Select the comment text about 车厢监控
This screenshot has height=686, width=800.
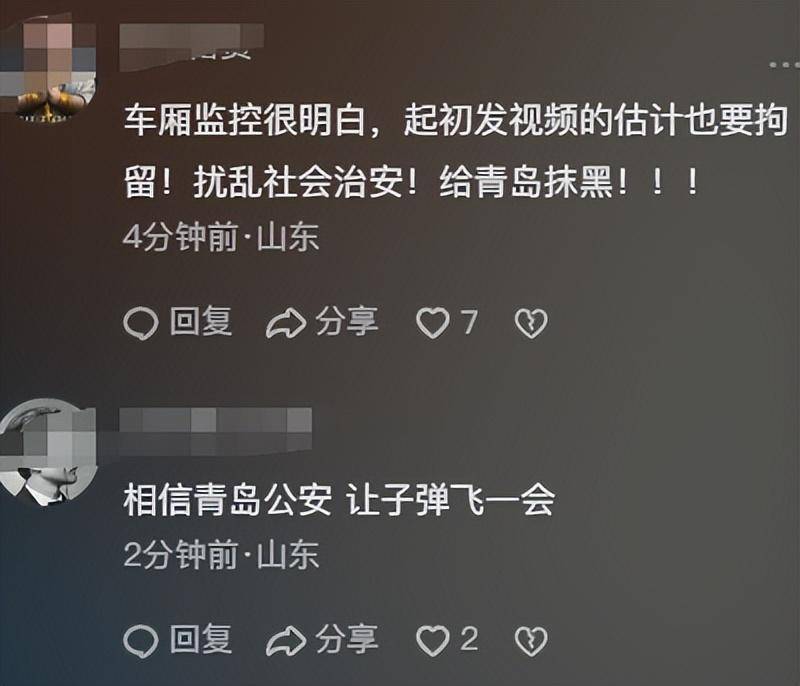coord(456,151)
